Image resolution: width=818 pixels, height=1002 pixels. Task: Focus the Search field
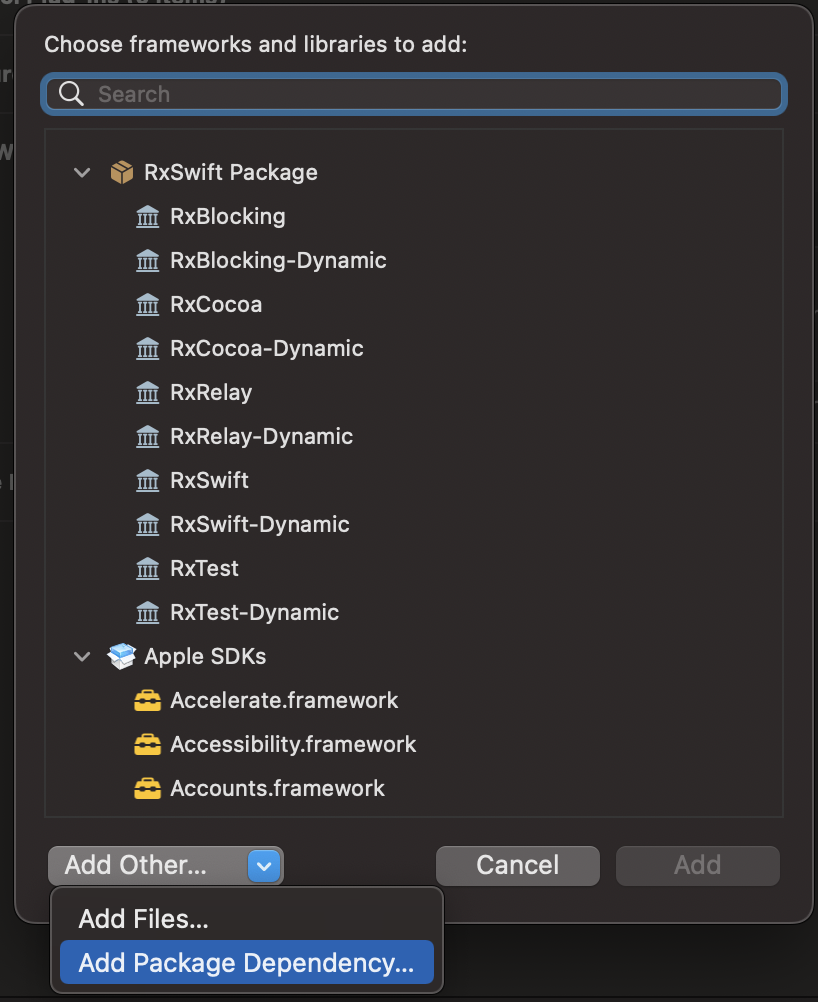click(x=414, y=94)
